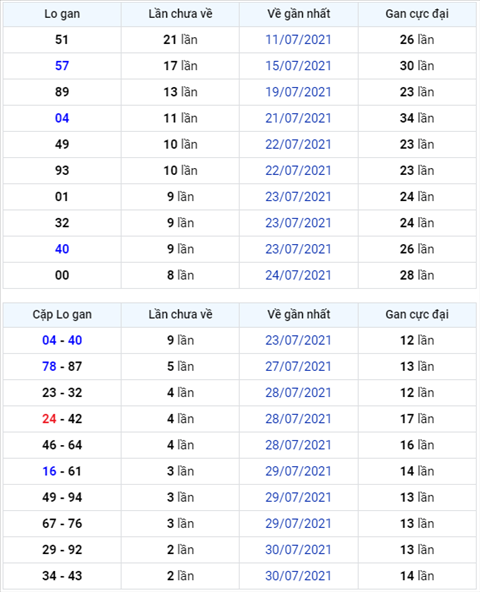Open the 27/07/2021 date link
Image resolution: width=480 pixels, height=592 pixels.
(298, 366)
